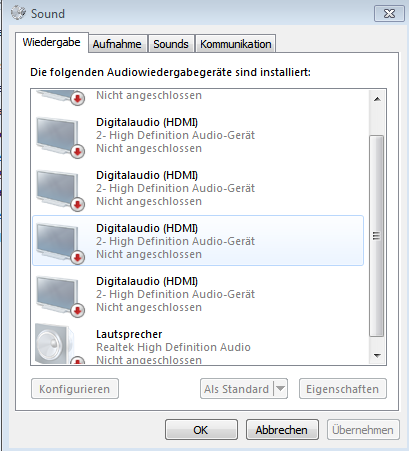The width and height of the screenshot is (409, 451).
Task: Click the scrollbar up arrow
Action: [377, 99]
